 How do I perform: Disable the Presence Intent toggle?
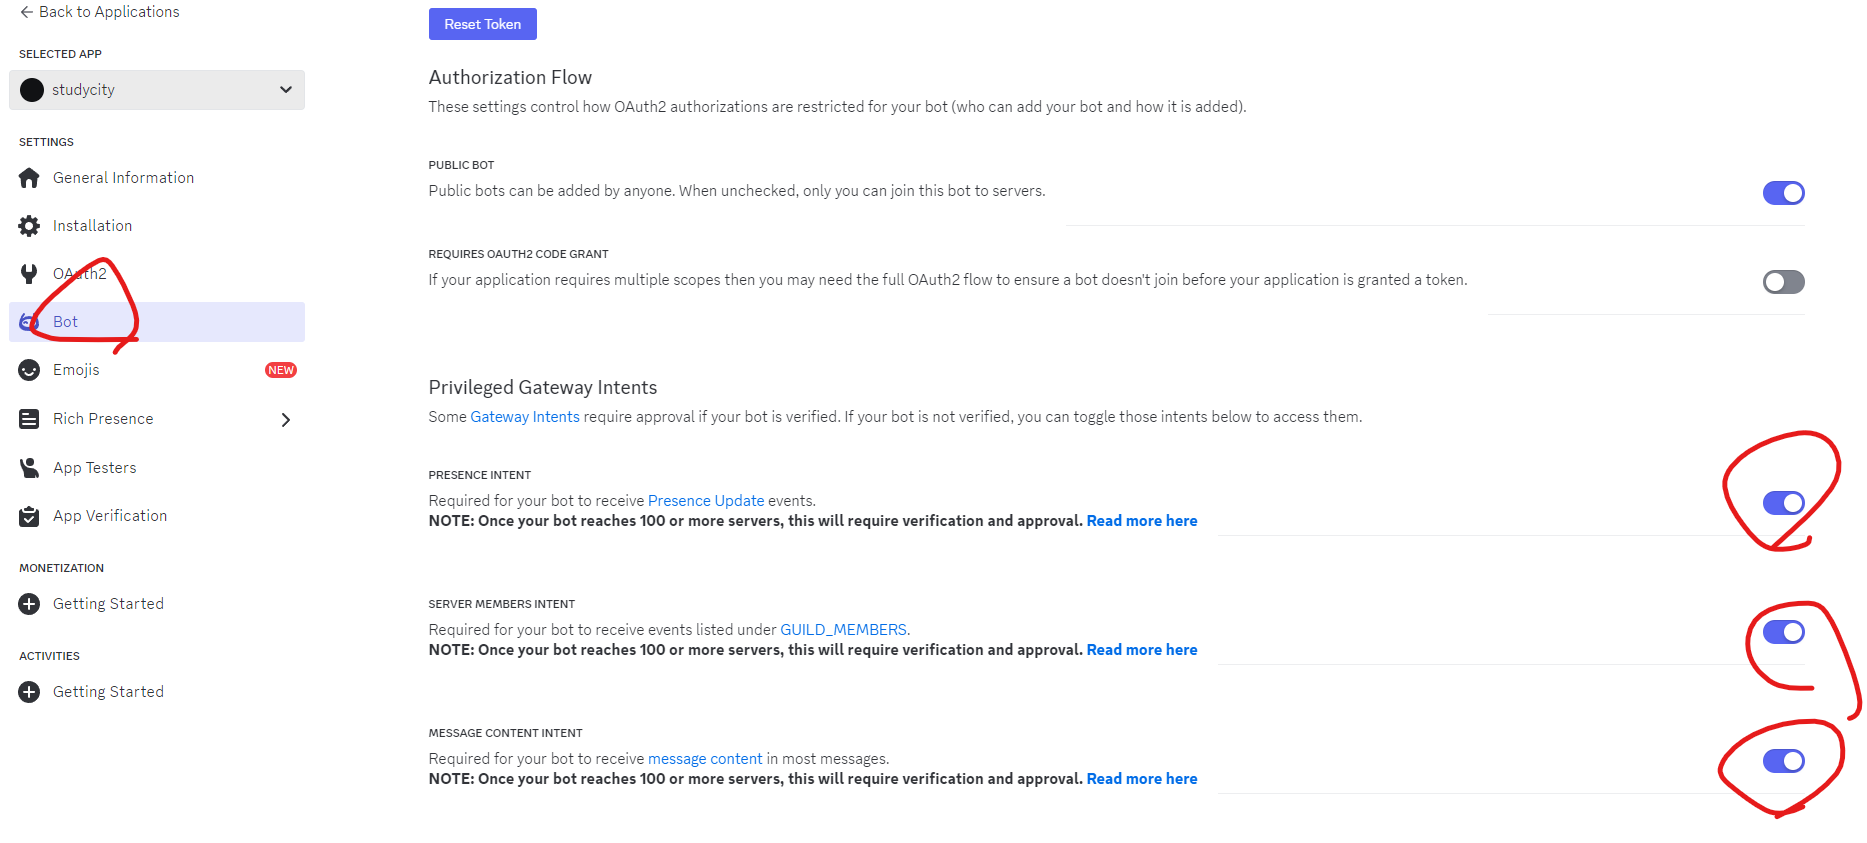pos(1783,503)
